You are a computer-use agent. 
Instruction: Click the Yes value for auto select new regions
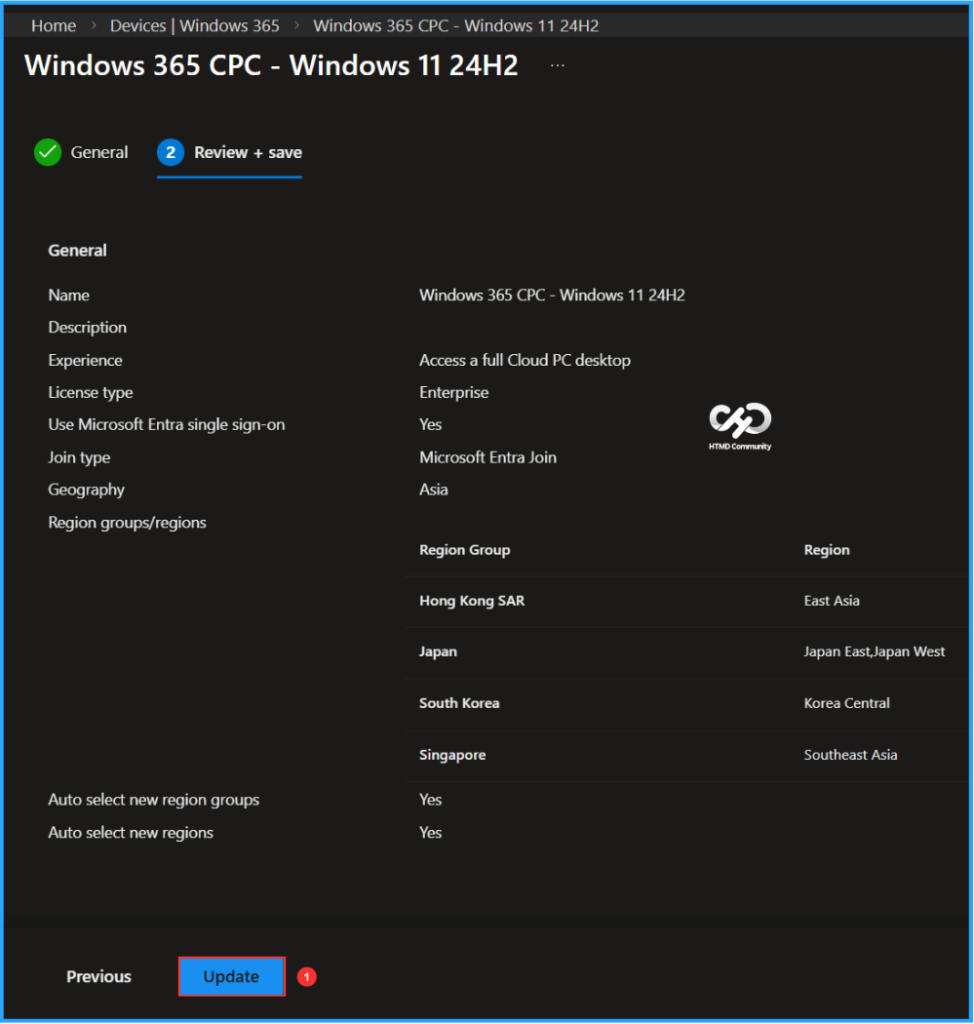[430, 832]
